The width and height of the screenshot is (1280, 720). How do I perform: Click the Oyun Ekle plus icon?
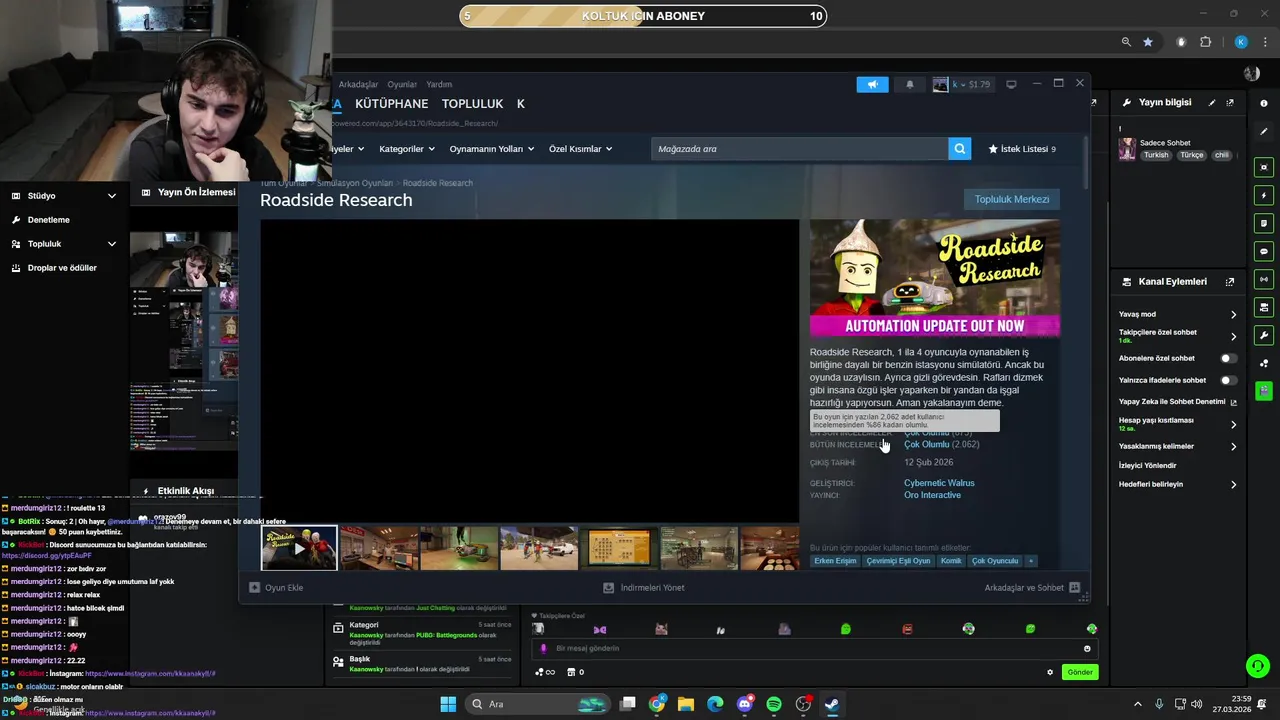pyautogui.click(x=254, y=588)
